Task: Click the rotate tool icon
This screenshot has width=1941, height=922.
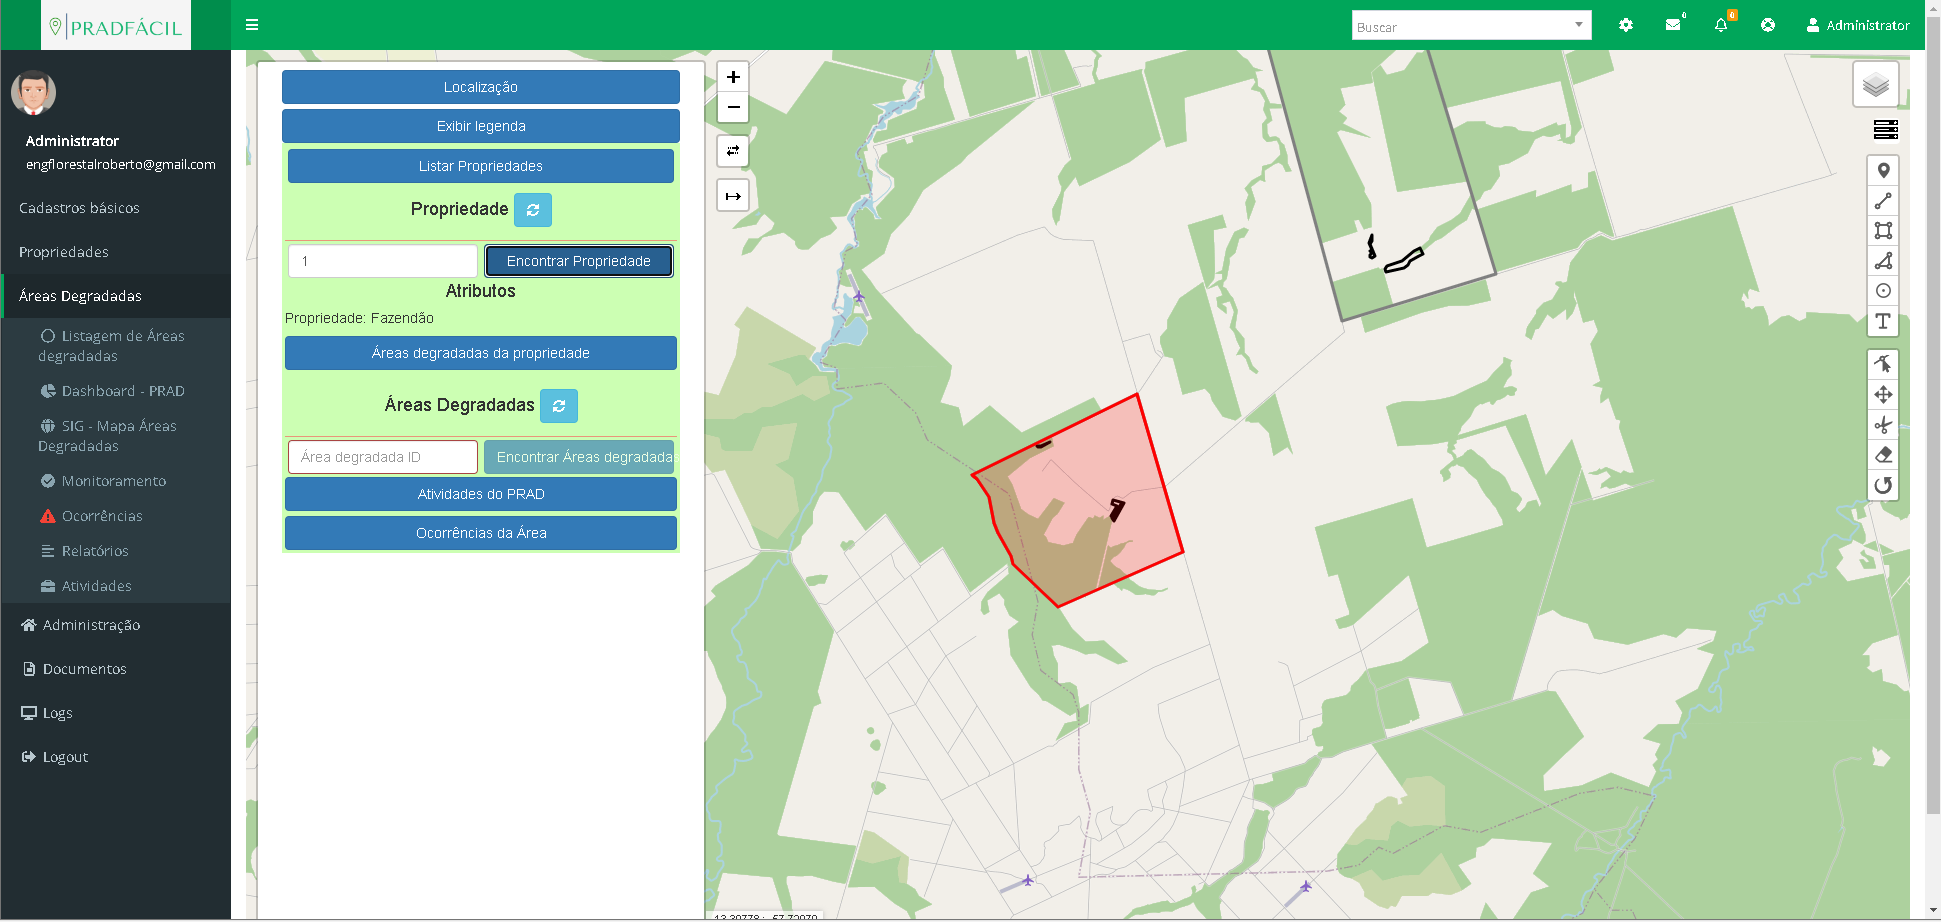Action: point(1883,485)
